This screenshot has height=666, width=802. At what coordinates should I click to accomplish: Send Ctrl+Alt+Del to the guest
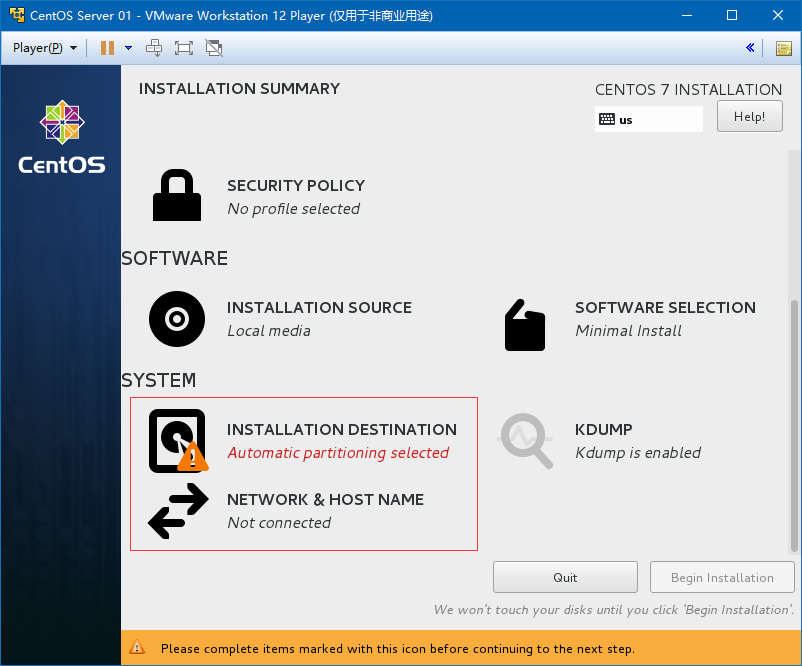point(155,47)
